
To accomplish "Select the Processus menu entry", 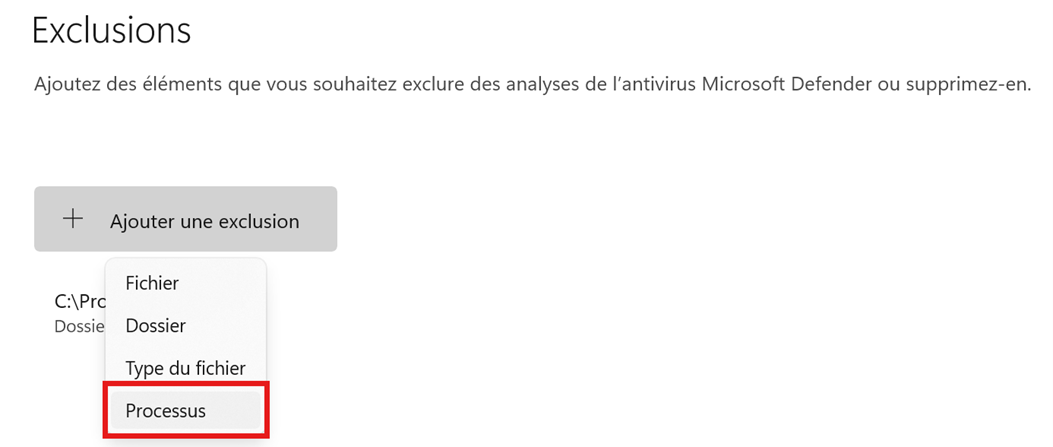I will click(x=165, y=411).
